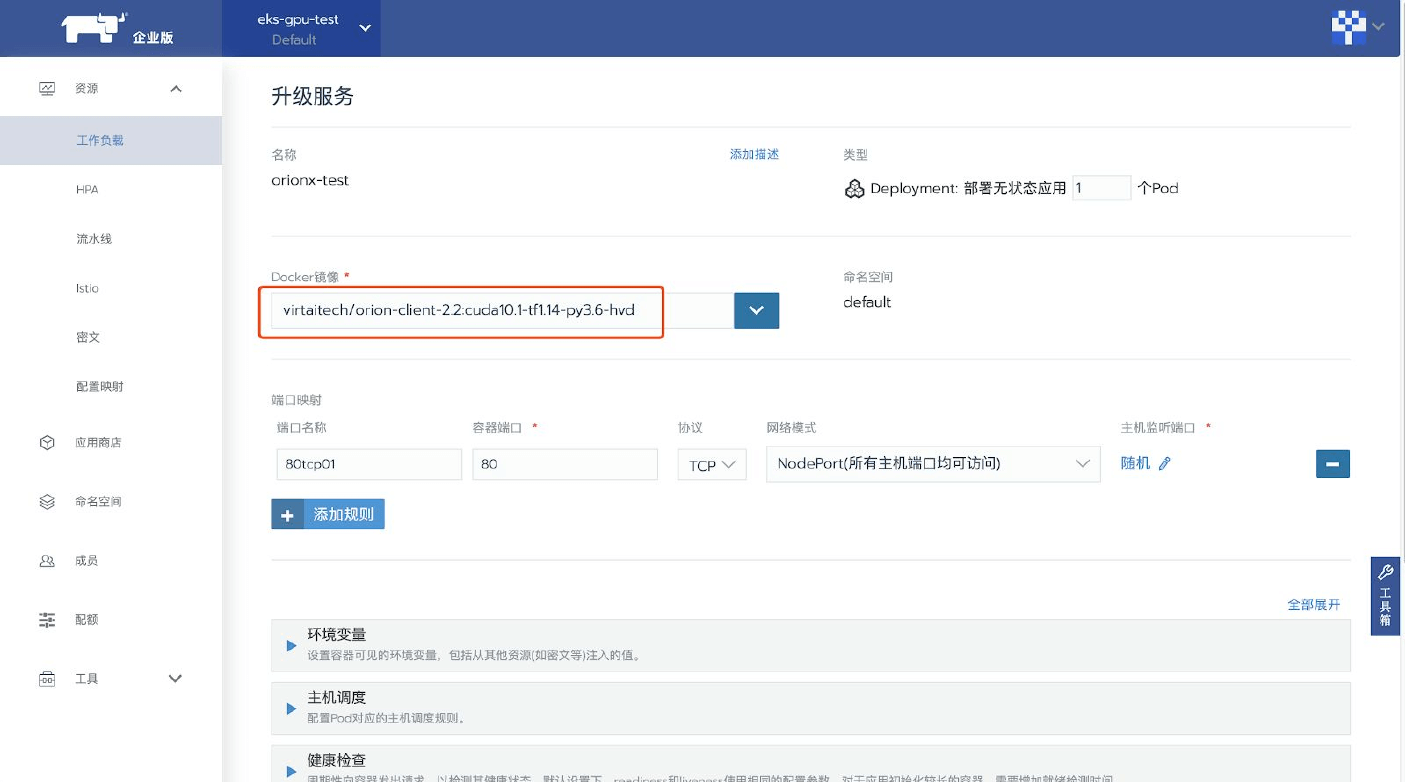Click the container port field with value 80
1405x782 pixels.
pyautogui.click(x=565, y=464)
